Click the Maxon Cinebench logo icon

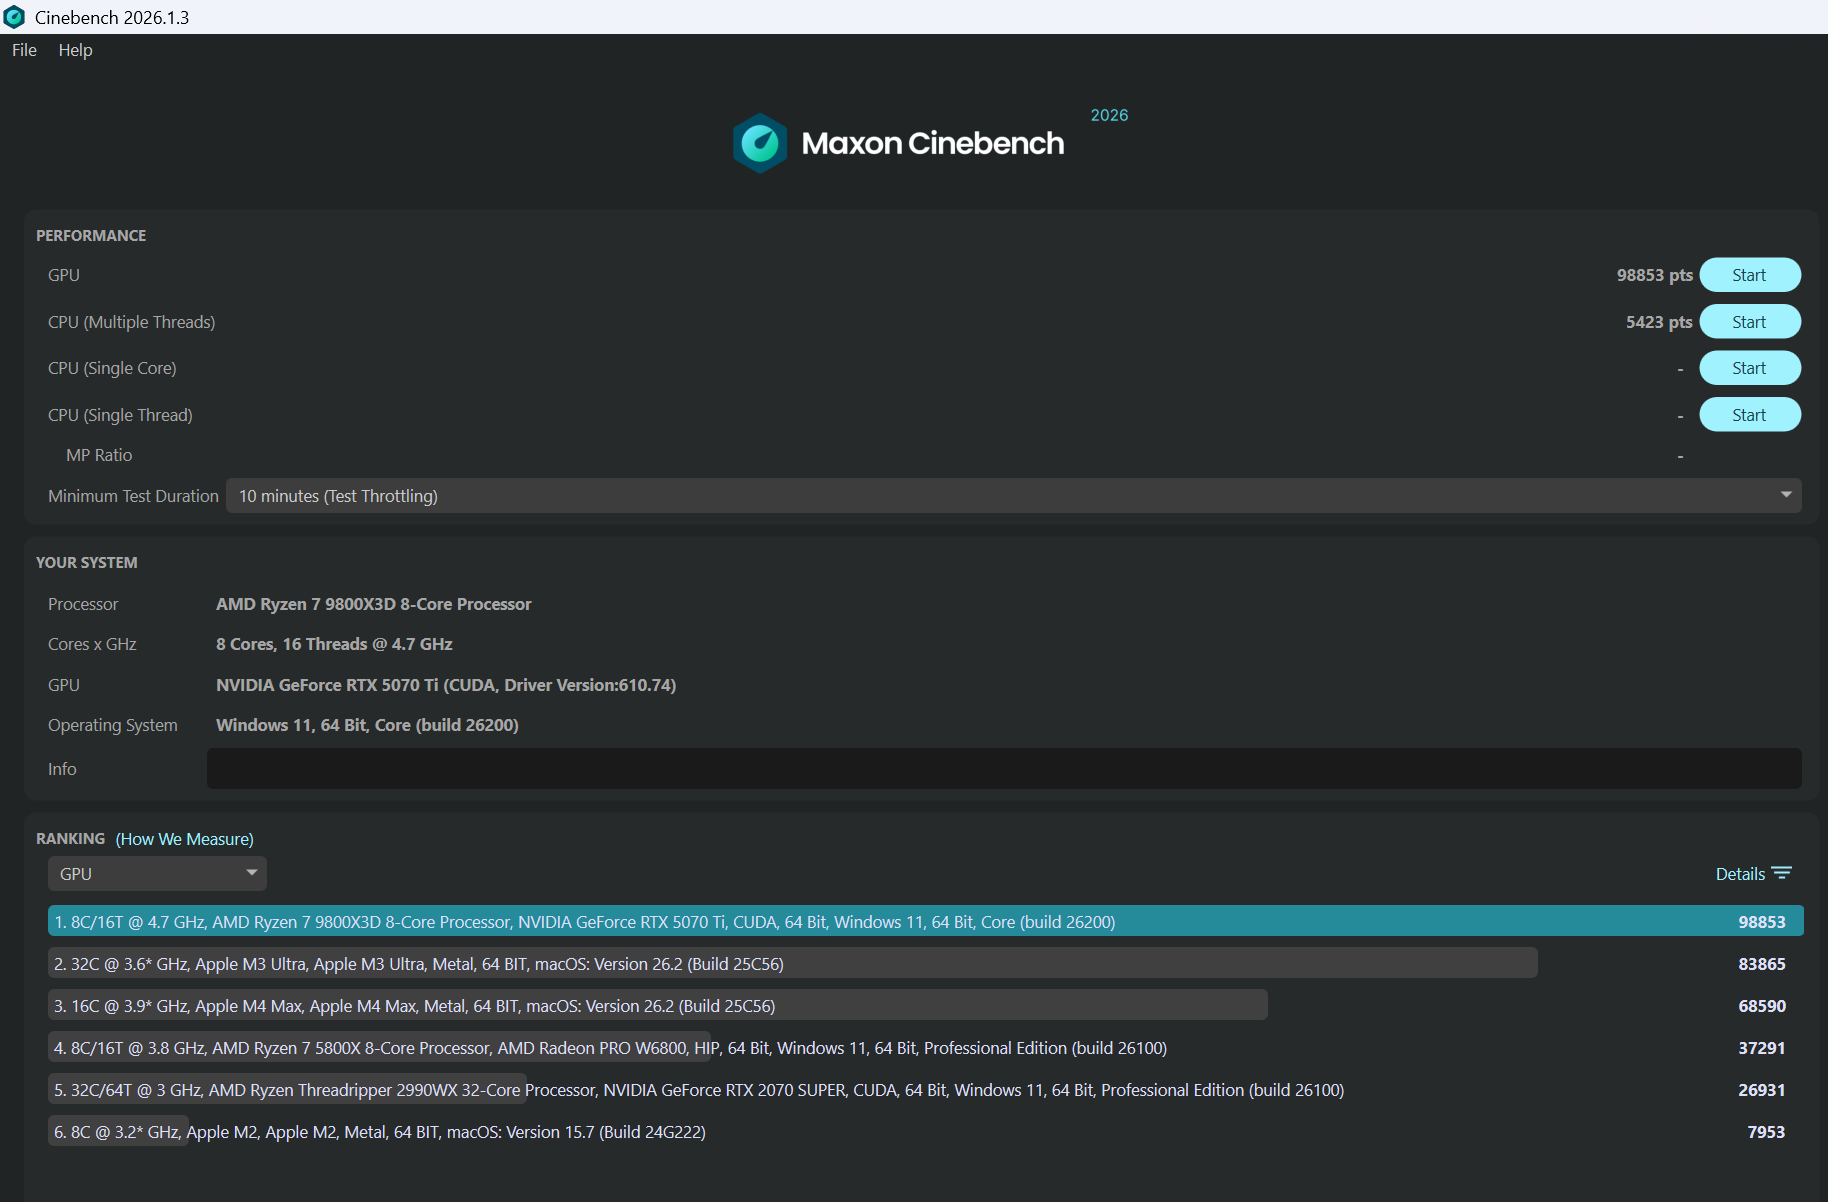(x=760, y=143)
